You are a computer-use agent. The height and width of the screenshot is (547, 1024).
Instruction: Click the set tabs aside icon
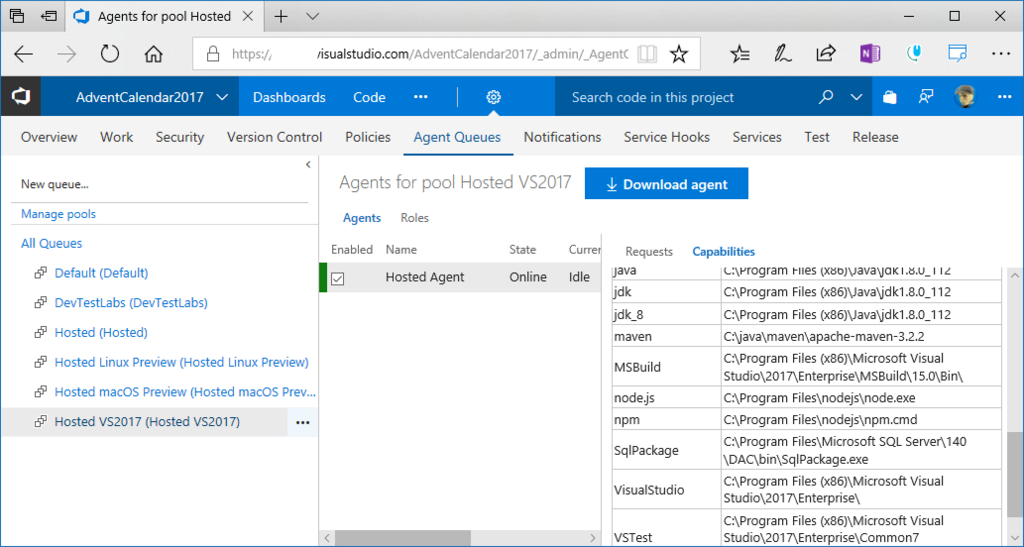48,16
